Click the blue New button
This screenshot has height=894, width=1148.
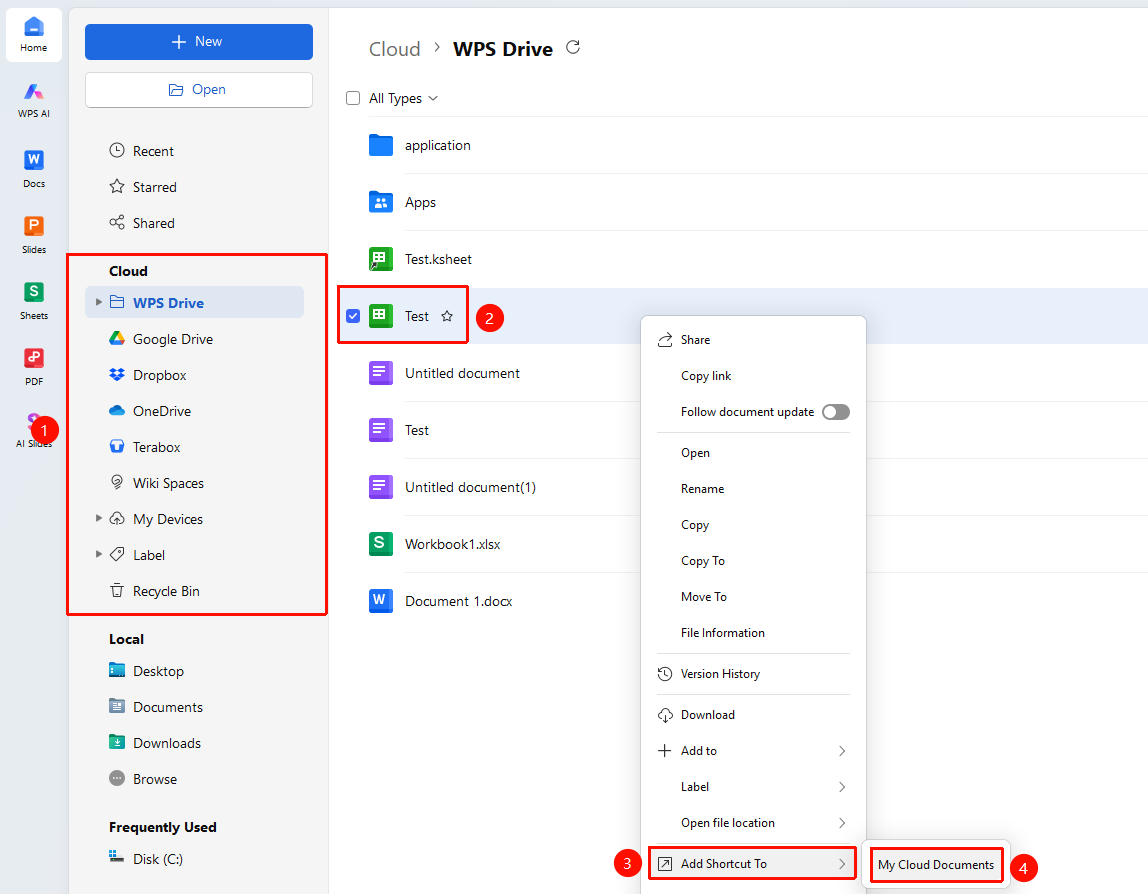coord(198,42)
